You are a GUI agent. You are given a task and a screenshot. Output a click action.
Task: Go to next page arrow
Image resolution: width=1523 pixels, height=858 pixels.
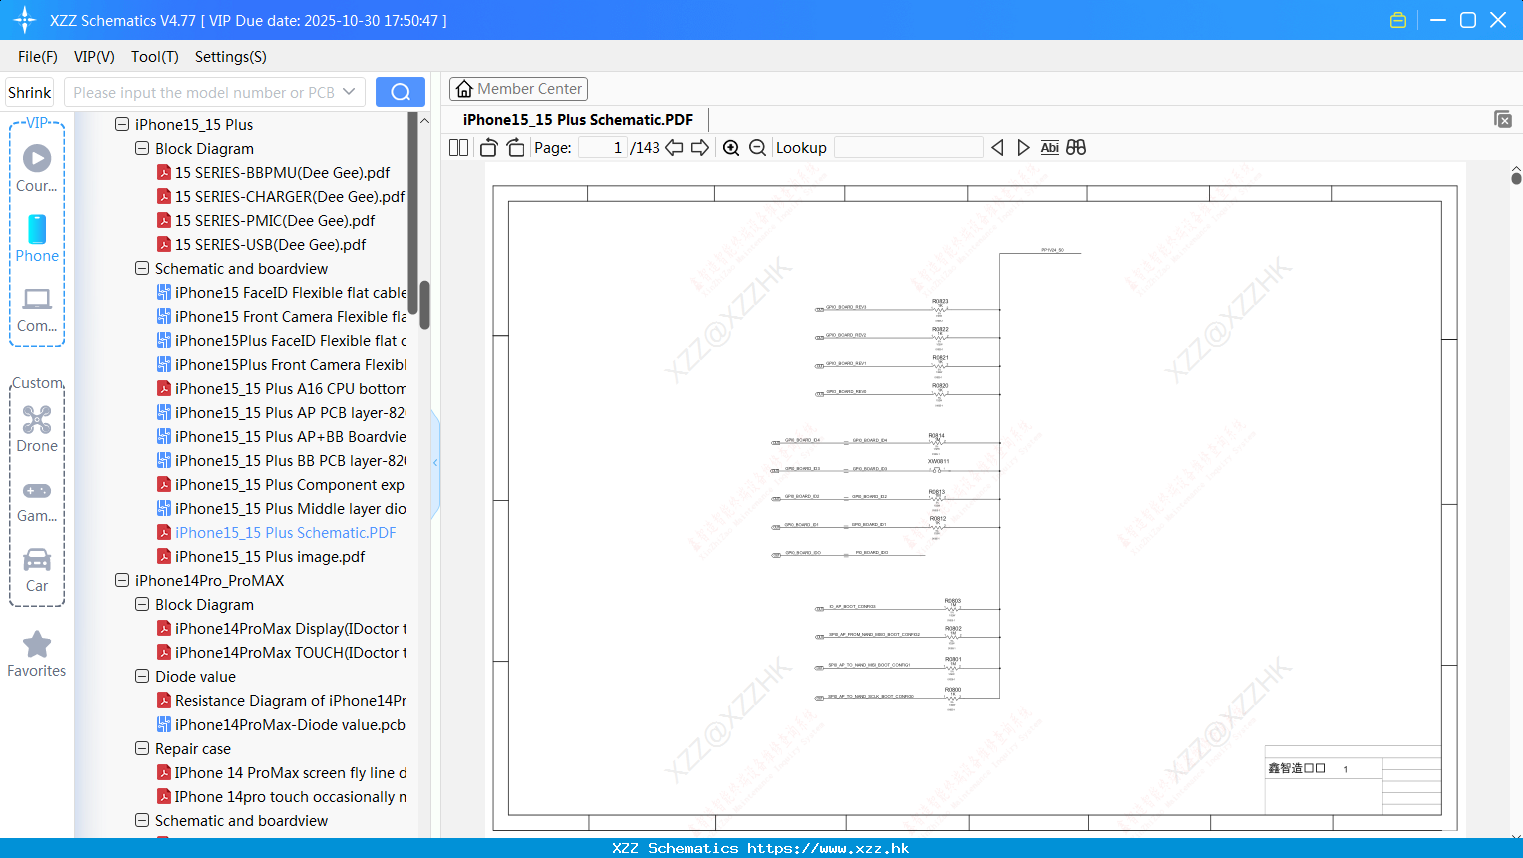pos(700,147)
